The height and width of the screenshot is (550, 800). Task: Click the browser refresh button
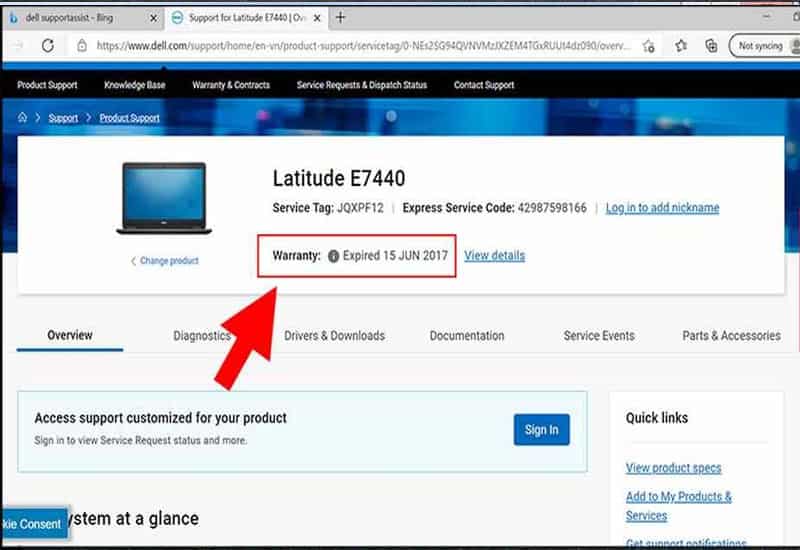tap(47, 46)
